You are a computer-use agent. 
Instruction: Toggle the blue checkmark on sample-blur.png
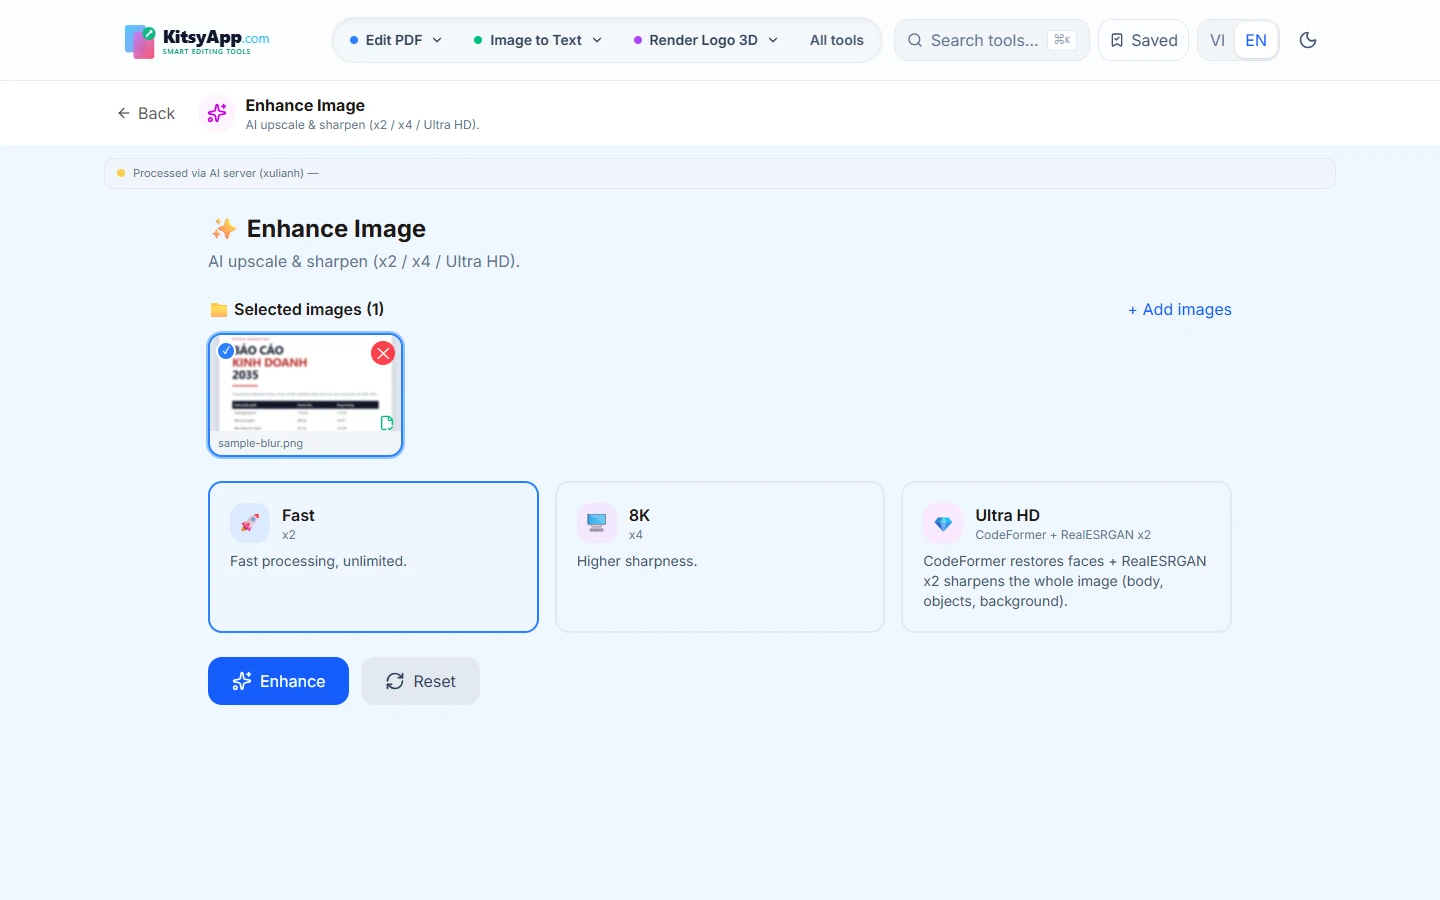click(x=226, y=350)
